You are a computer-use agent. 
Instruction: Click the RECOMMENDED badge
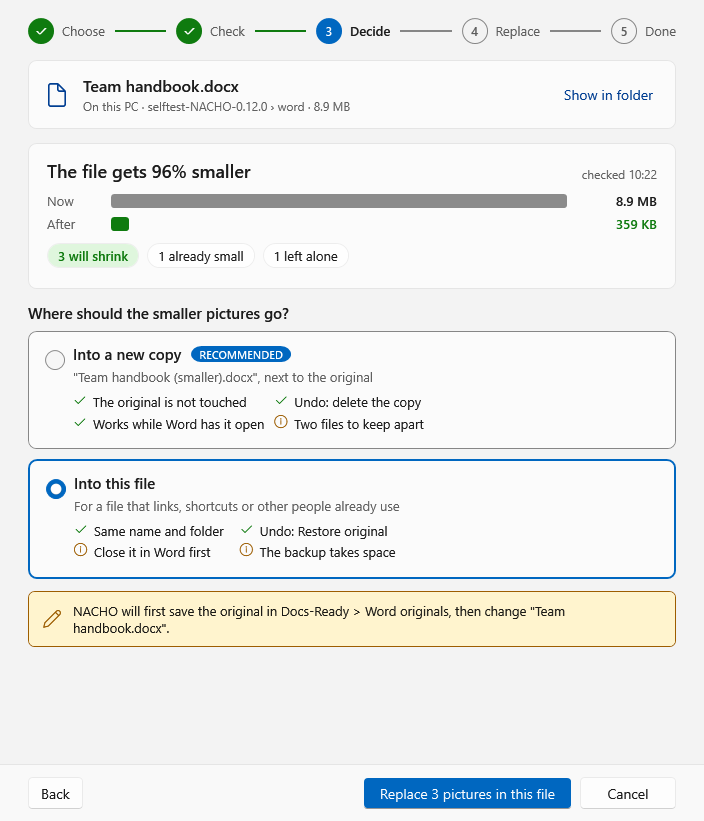click(241, 354)
